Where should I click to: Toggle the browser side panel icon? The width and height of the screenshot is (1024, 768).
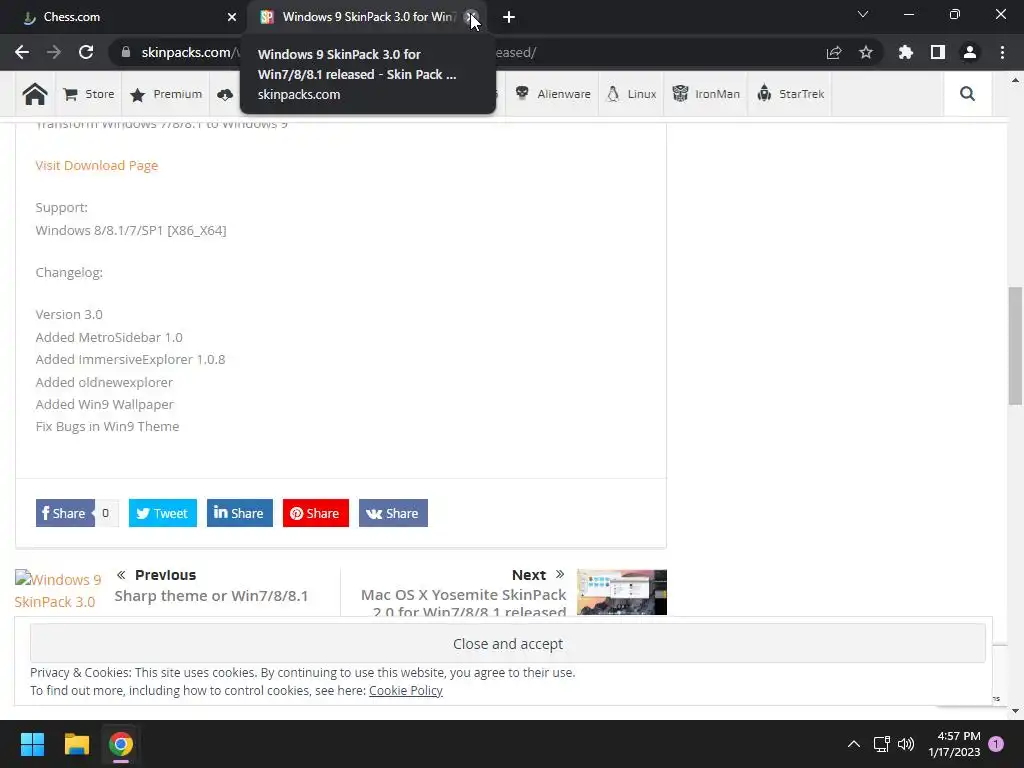(937, 52)
